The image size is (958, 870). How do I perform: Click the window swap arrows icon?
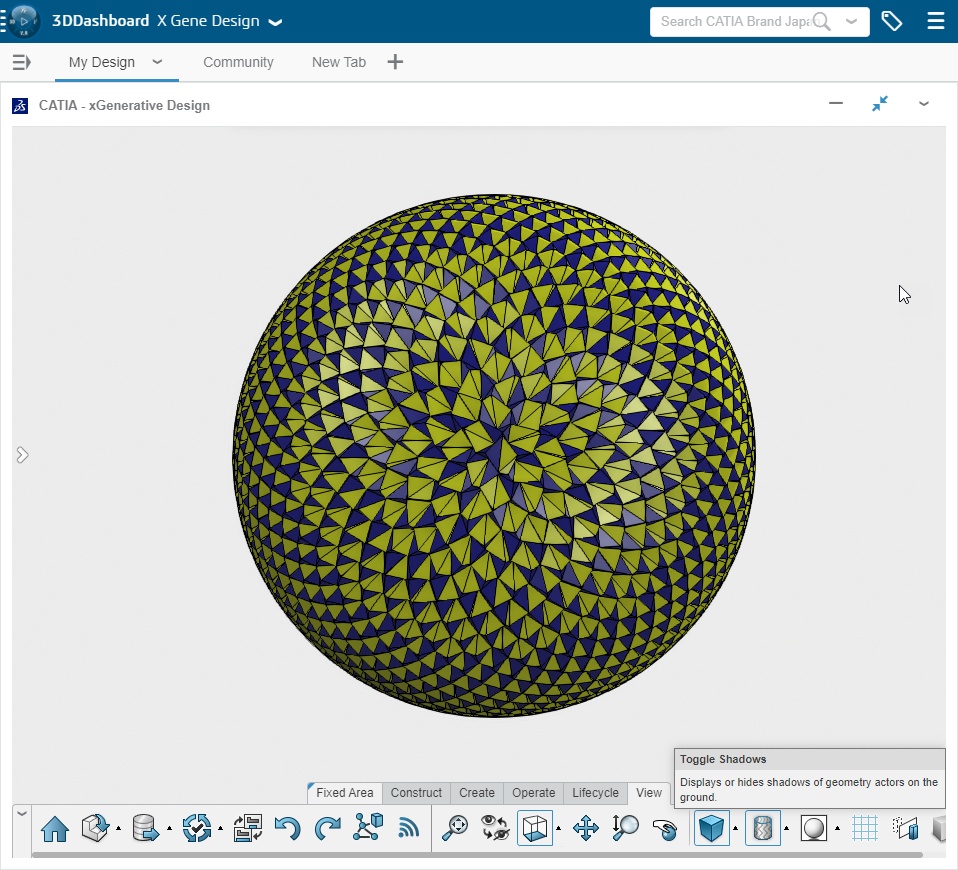tap(247, 829)
